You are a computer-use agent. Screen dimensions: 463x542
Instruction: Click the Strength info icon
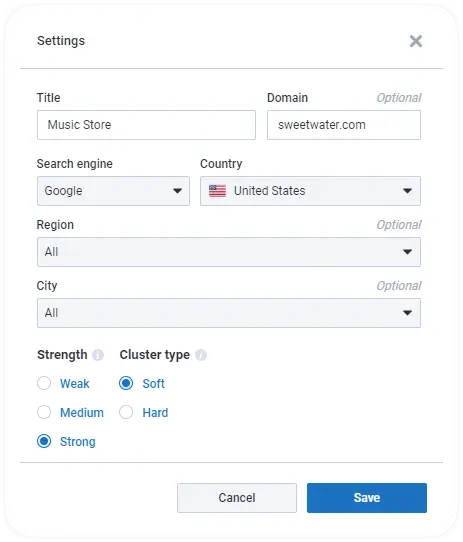(x=98, y=355)
